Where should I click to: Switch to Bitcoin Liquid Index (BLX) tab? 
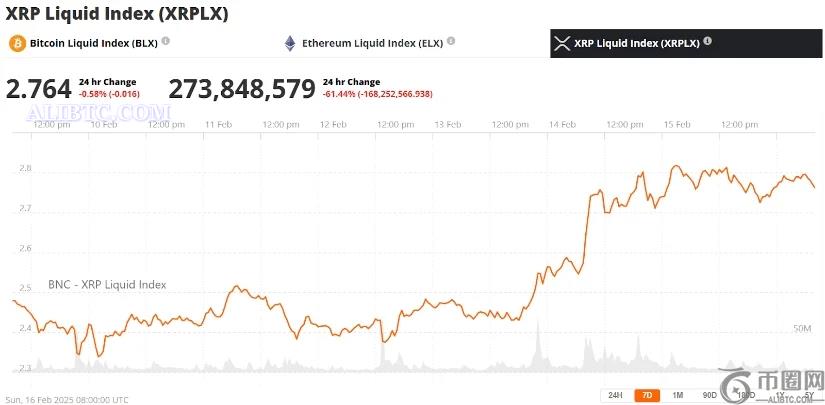pos(92,43)
